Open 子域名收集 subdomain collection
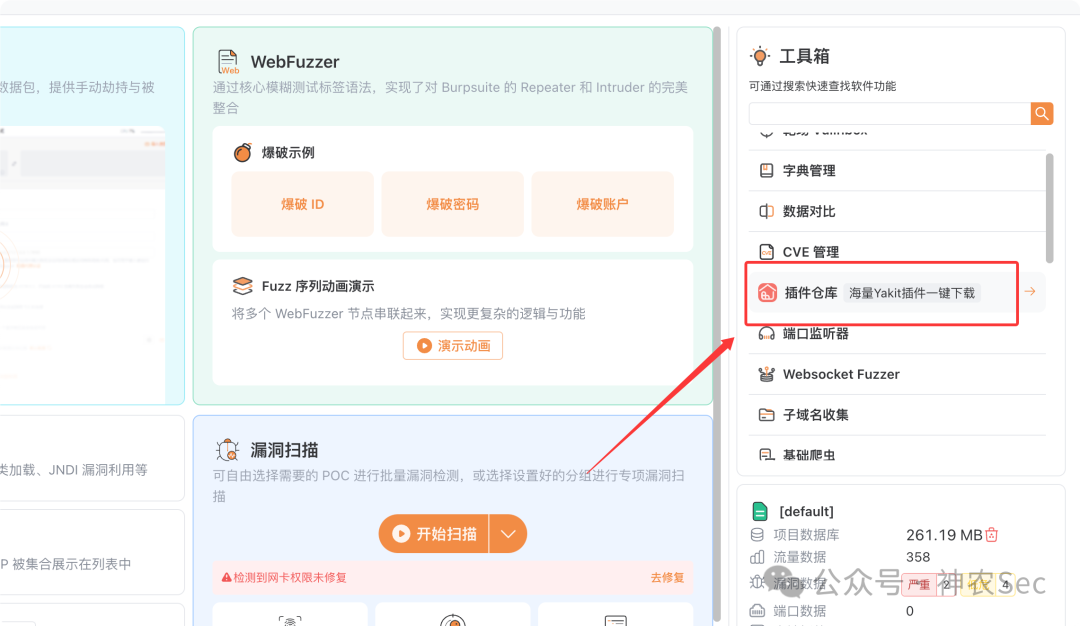 (x=897, y=415)
